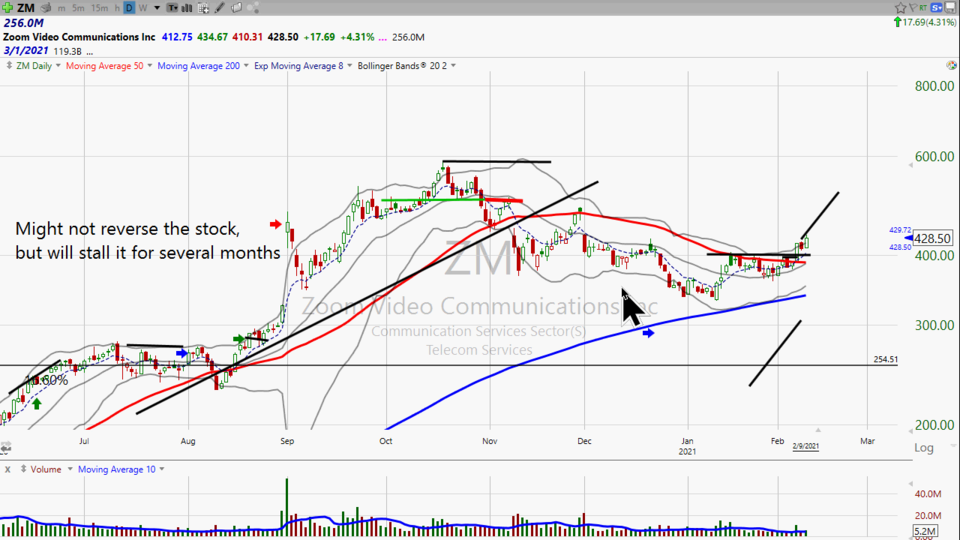Click the net change +17.69 value

pos(319,37)
